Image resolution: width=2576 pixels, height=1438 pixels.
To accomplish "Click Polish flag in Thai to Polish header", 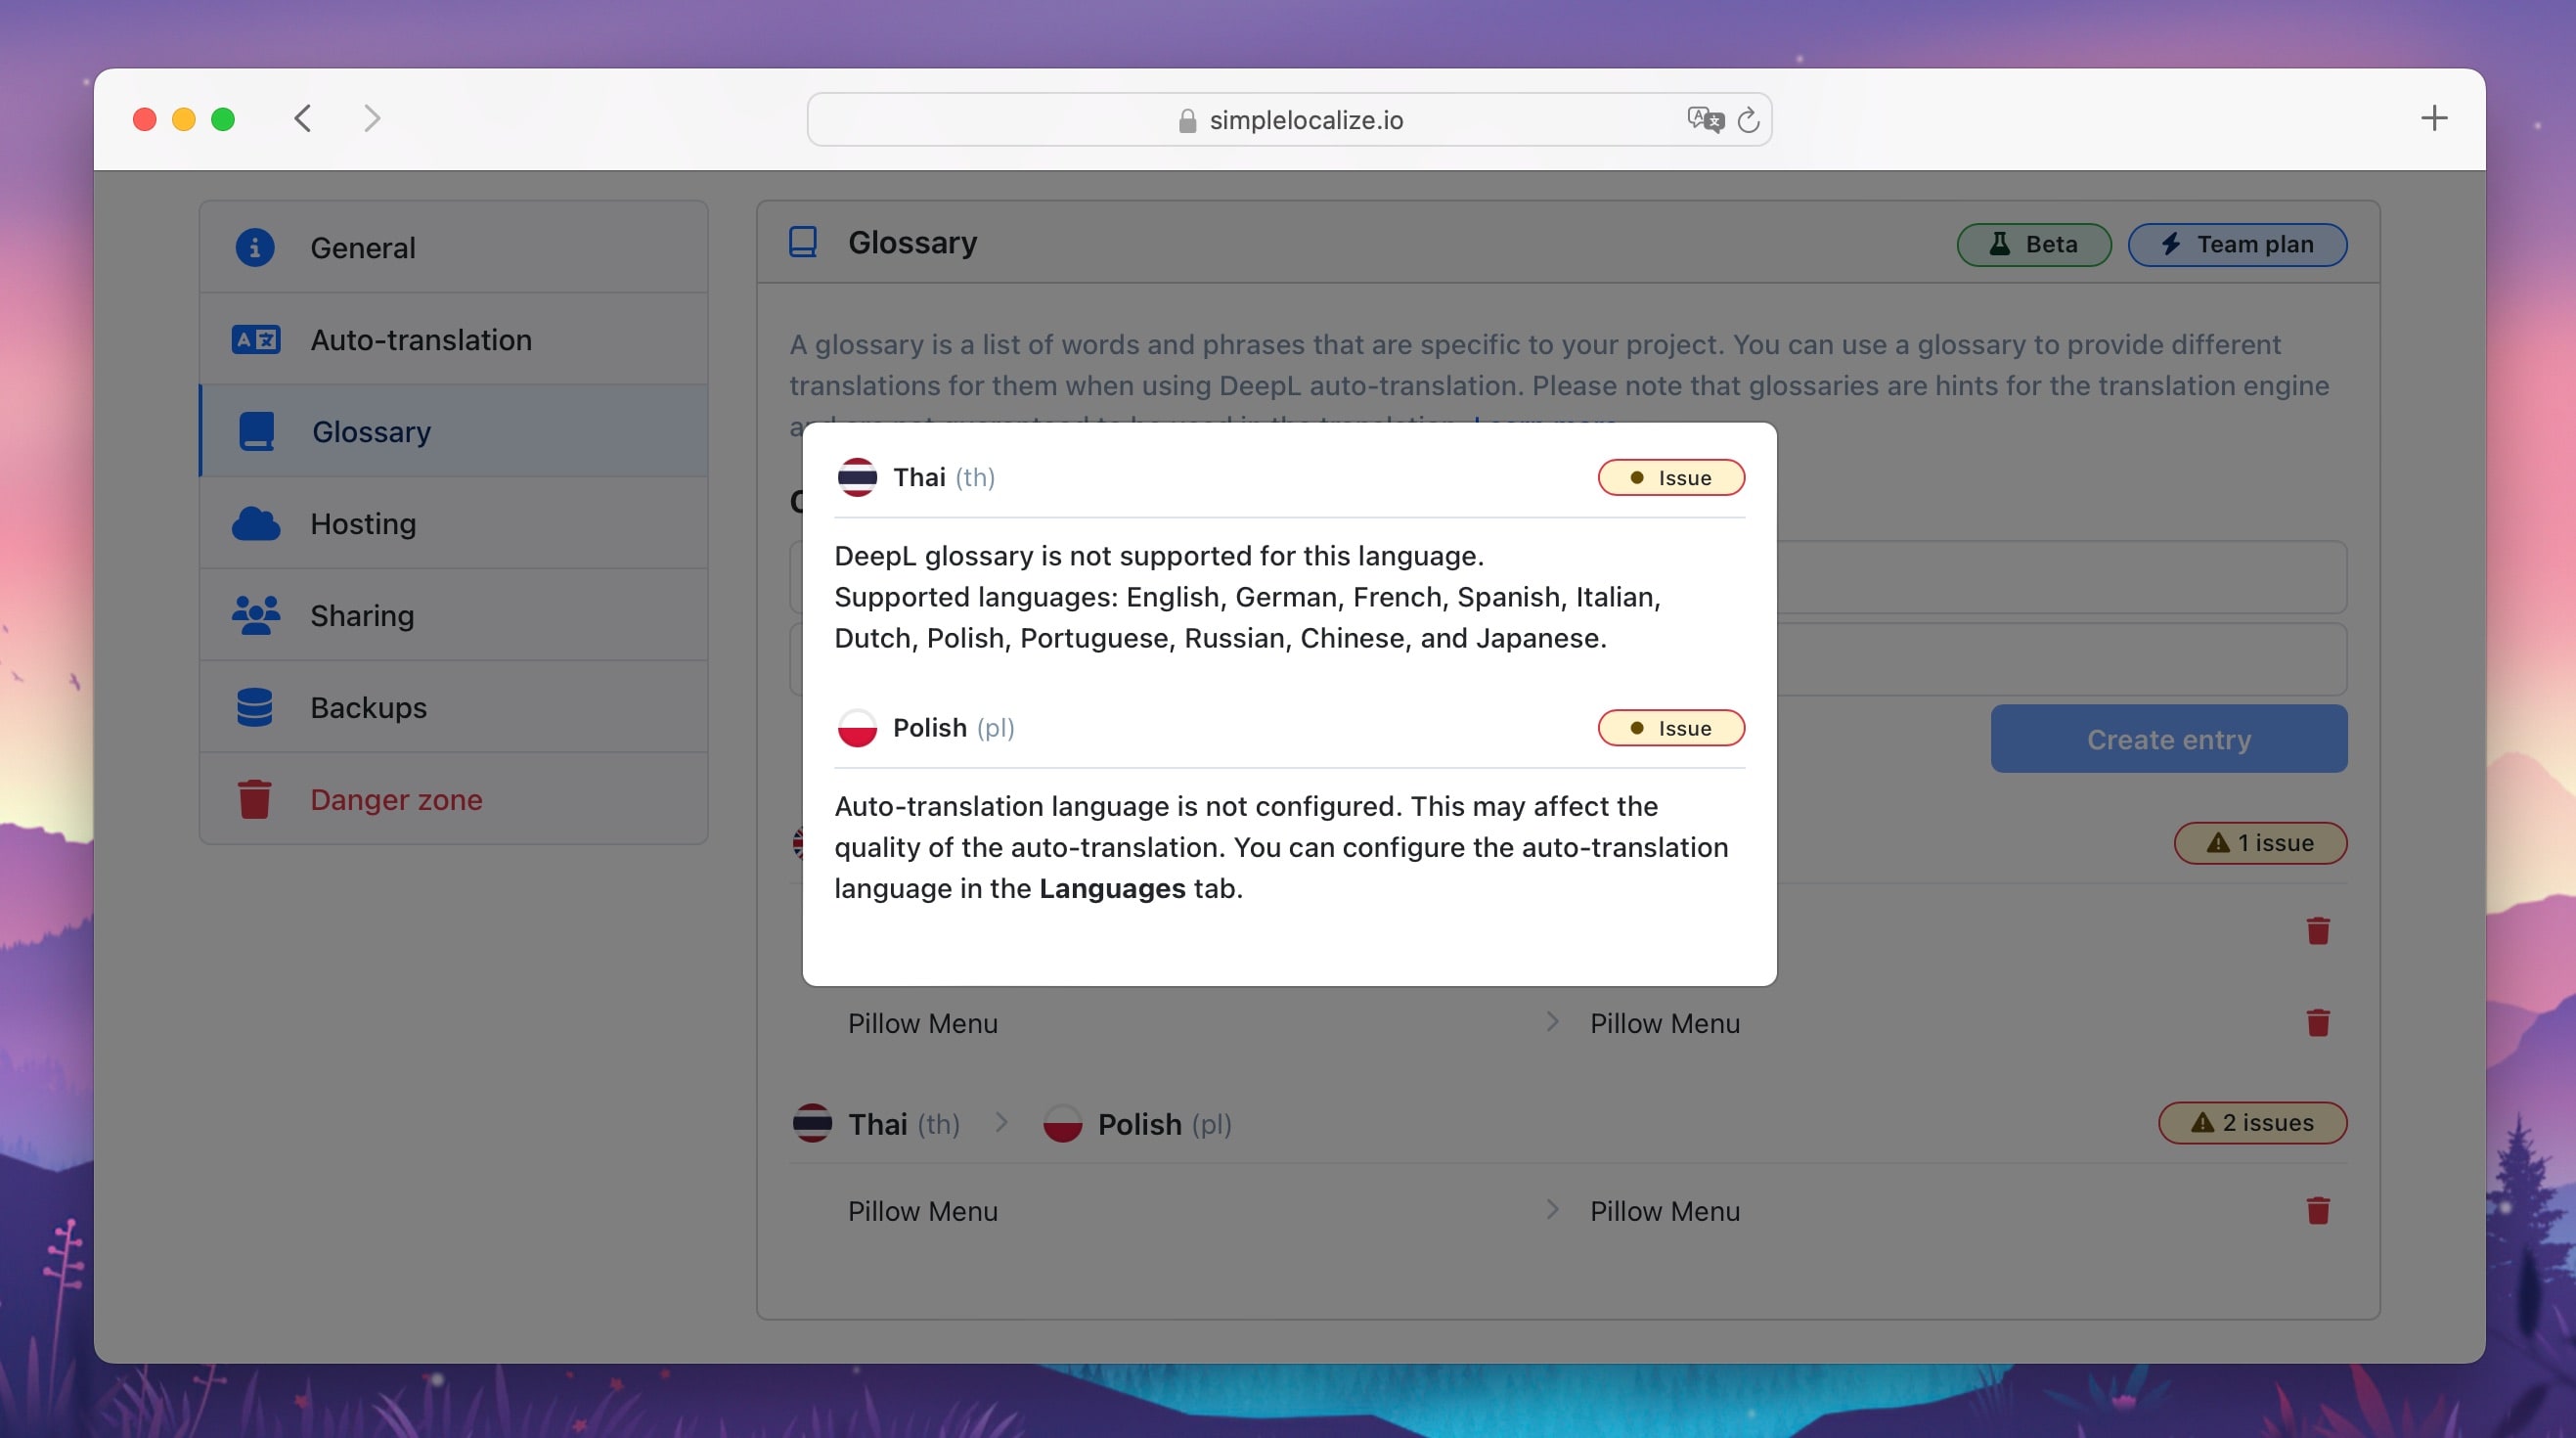I will point(1062,1123).
